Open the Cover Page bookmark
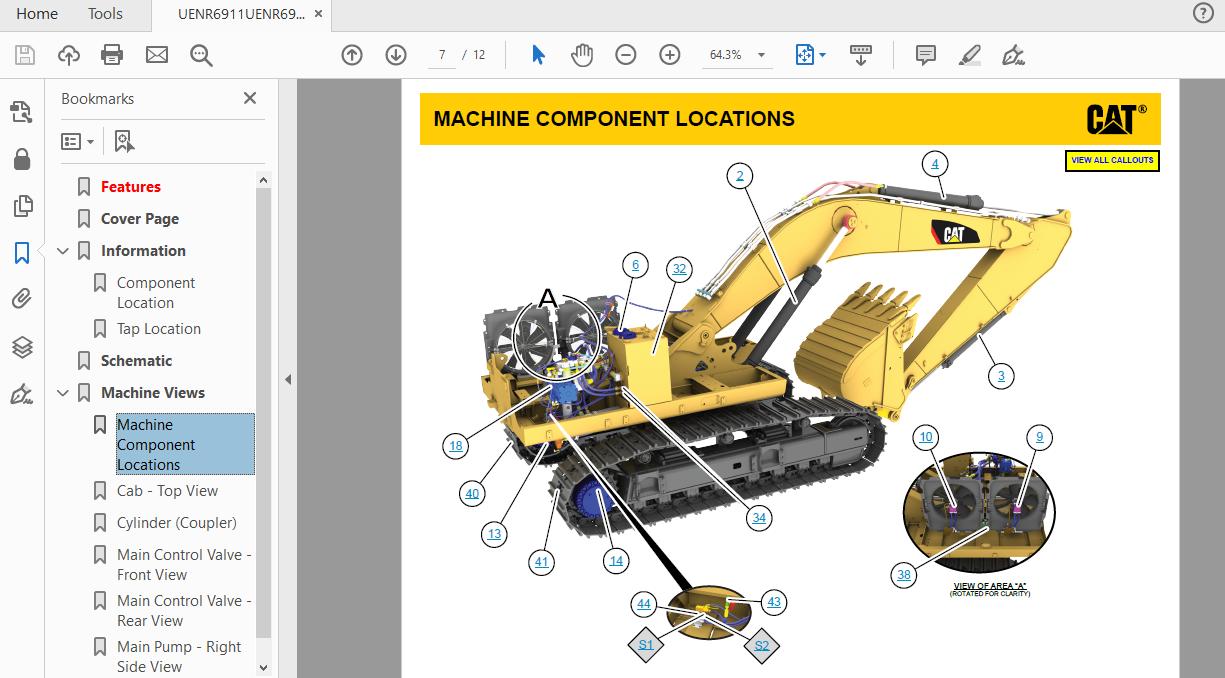This screenshot has height=678, width=1225. pyautogui.click(x=140, y=219)
